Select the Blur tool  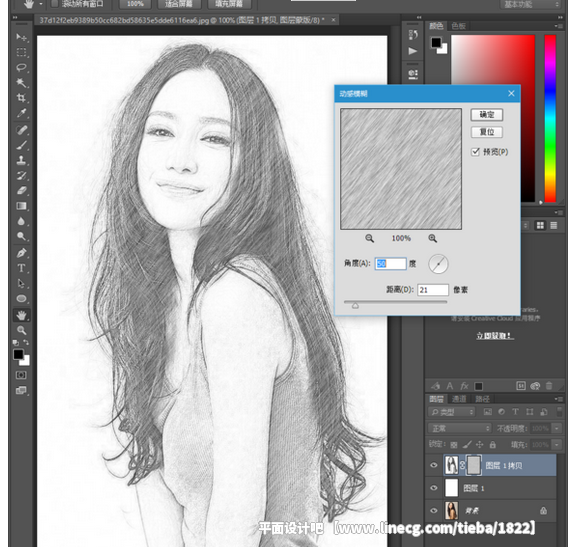click(x=21, y=221)
